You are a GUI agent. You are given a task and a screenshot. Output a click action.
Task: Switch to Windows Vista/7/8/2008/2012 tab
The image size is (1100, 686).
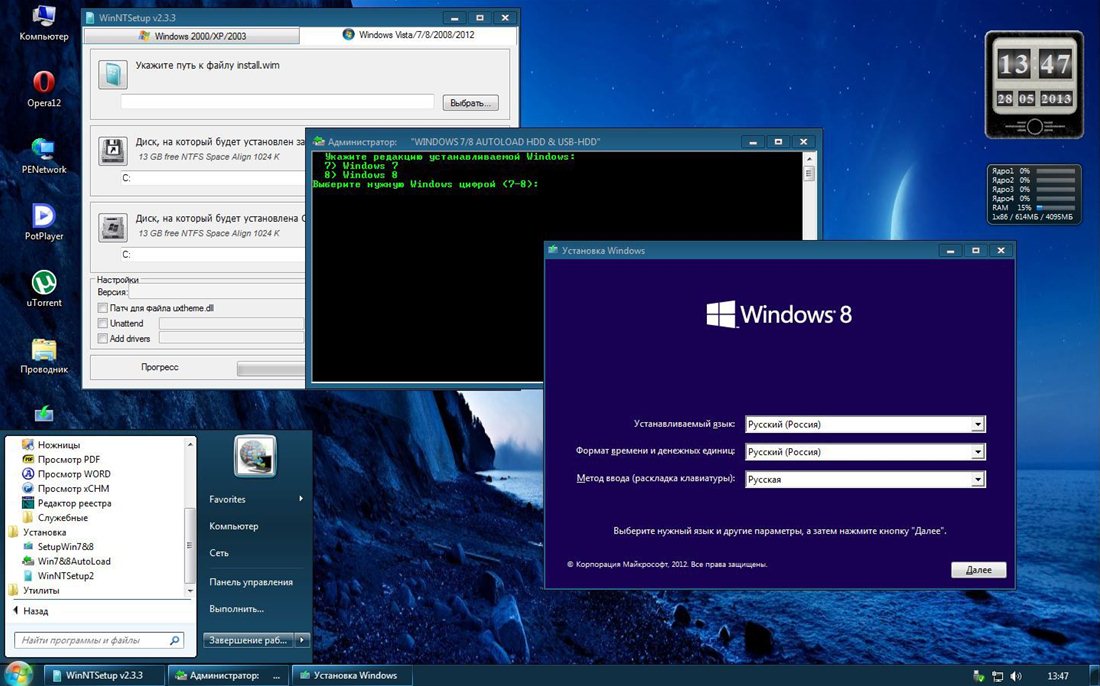click(x=408, y=34)
